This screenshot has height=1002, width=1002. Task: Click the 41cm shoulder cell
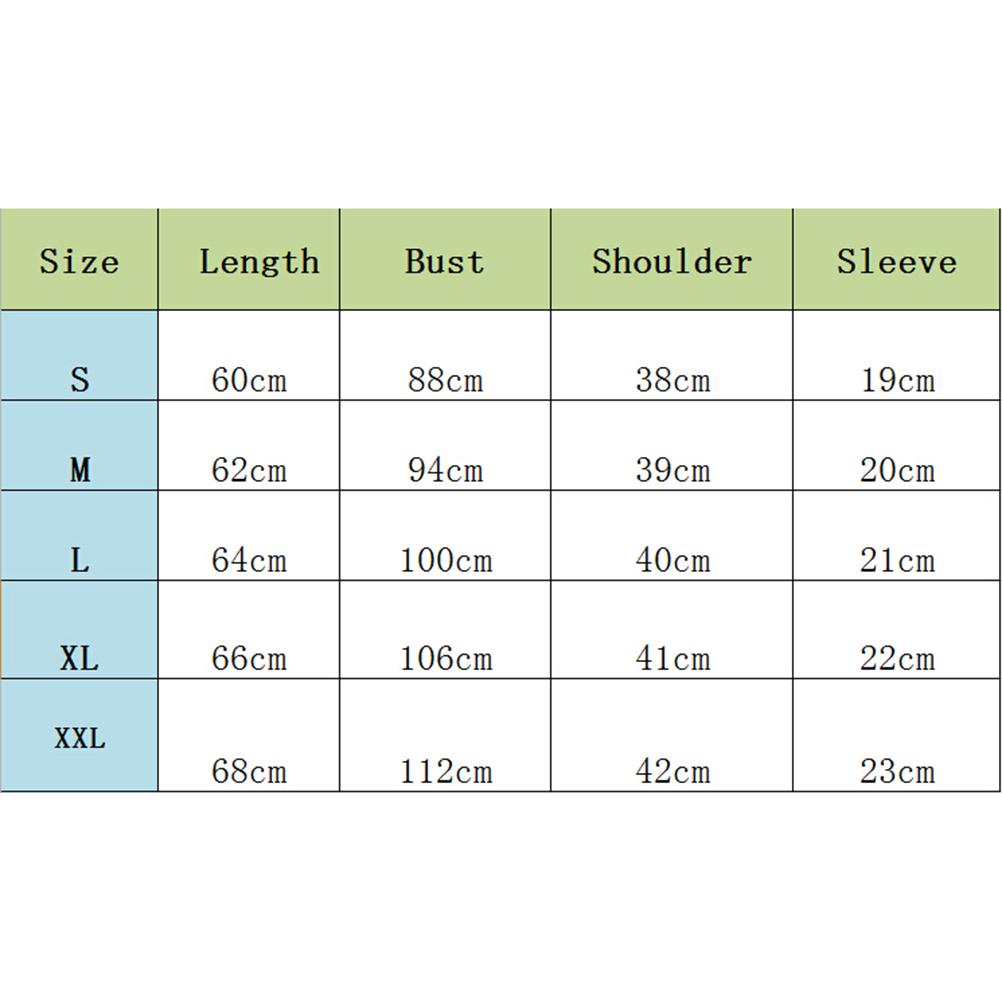click(672, 658)
